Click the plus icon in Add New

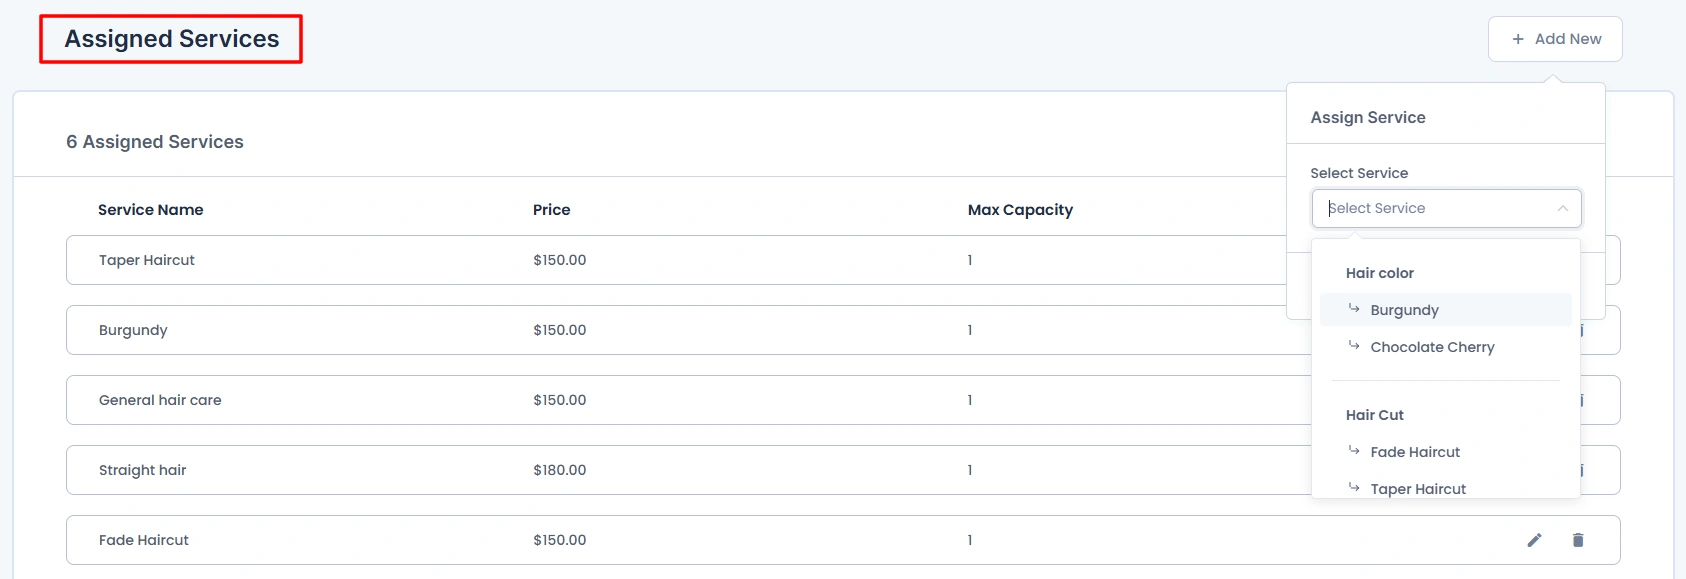click(x=1518, y=39)
